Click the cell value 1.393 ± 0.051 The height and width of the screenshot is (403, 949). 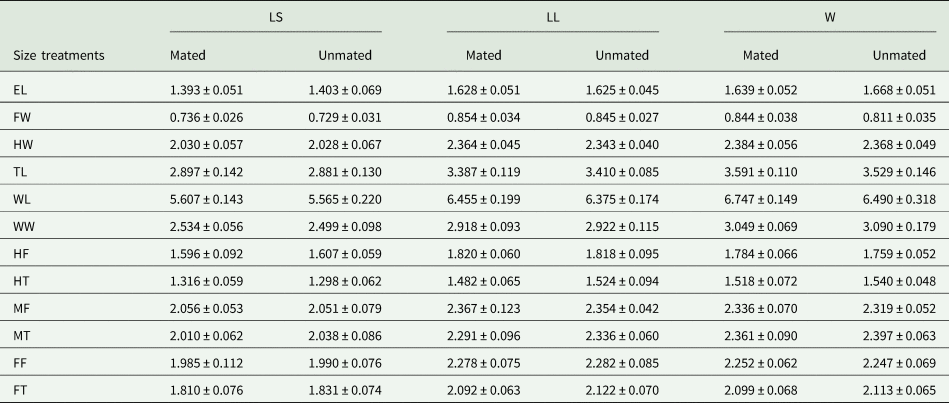tap(206, 90)
